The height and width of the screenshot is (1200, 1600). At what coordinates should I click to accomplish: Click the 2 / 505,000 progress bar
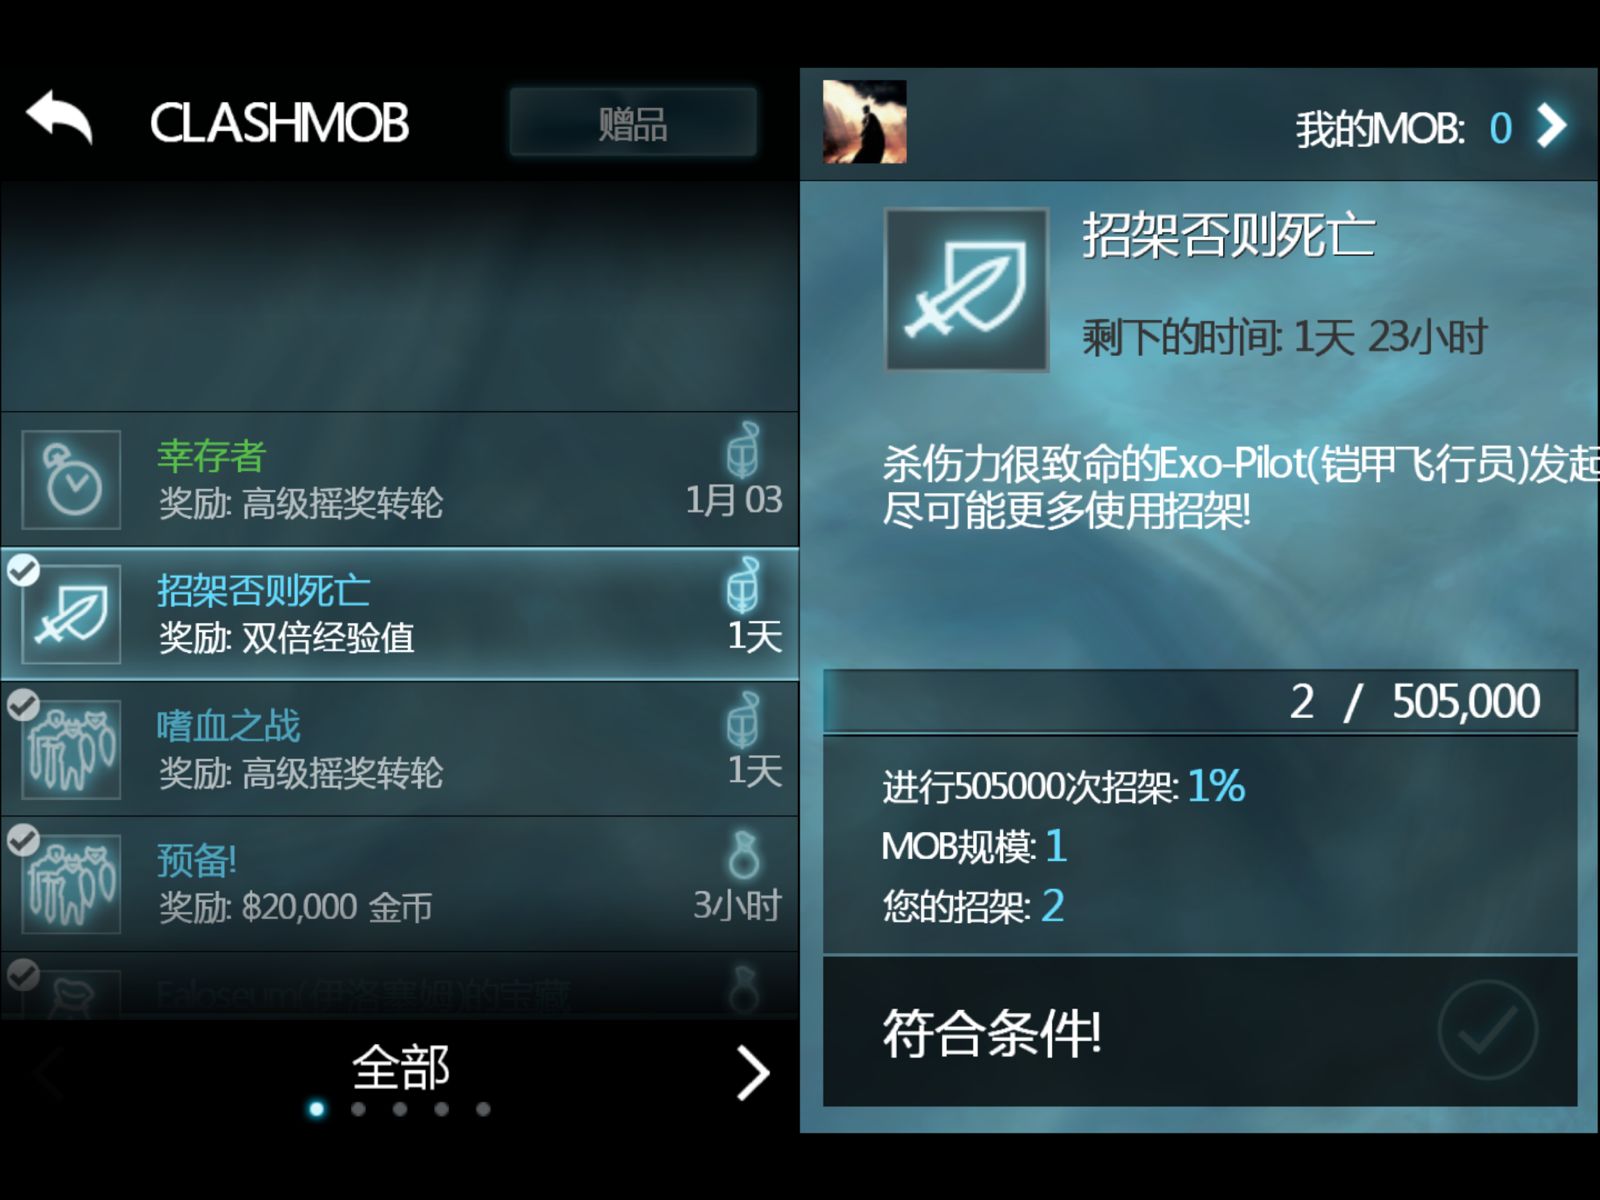1200,701
